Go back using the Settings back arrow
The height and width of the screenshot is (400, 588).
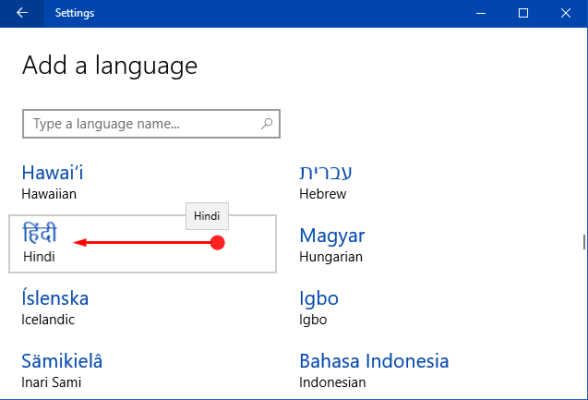coord(22,13)
